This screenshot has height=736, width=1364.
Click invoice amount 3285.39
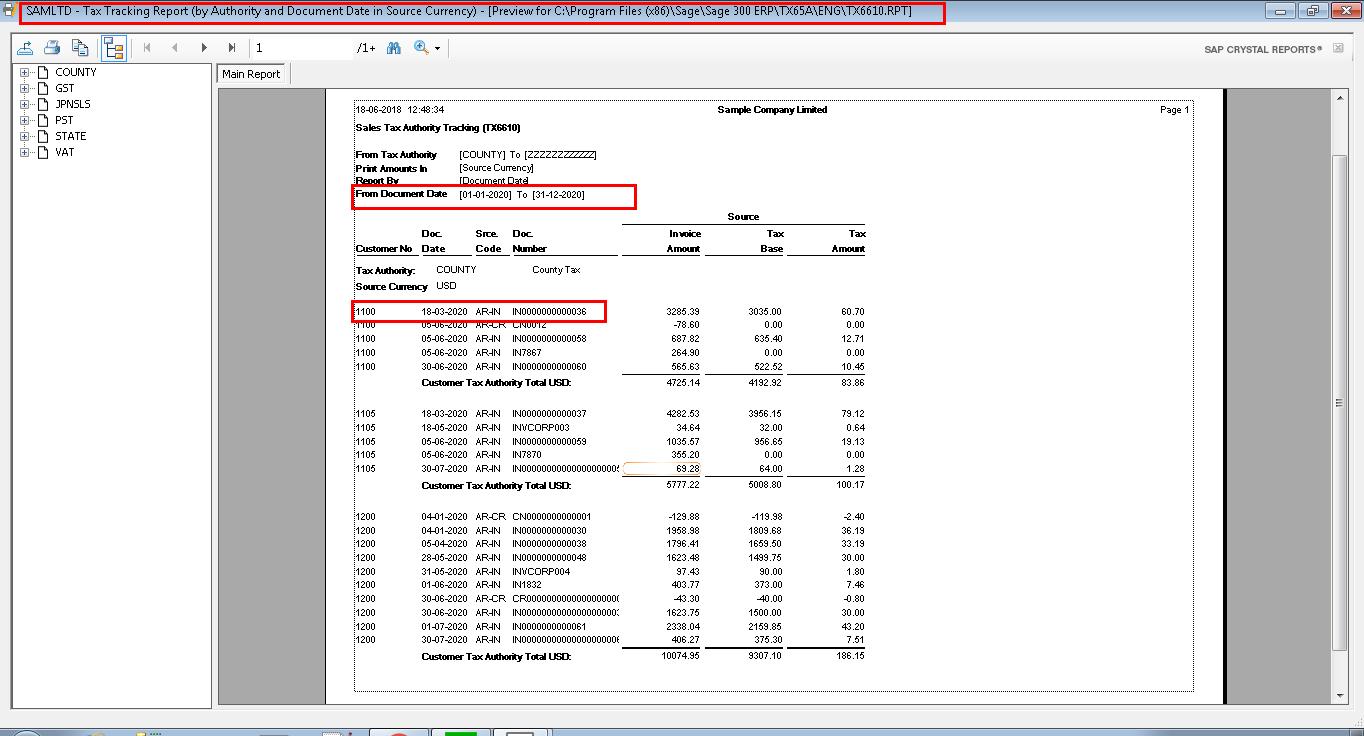(x=683, y=312)
